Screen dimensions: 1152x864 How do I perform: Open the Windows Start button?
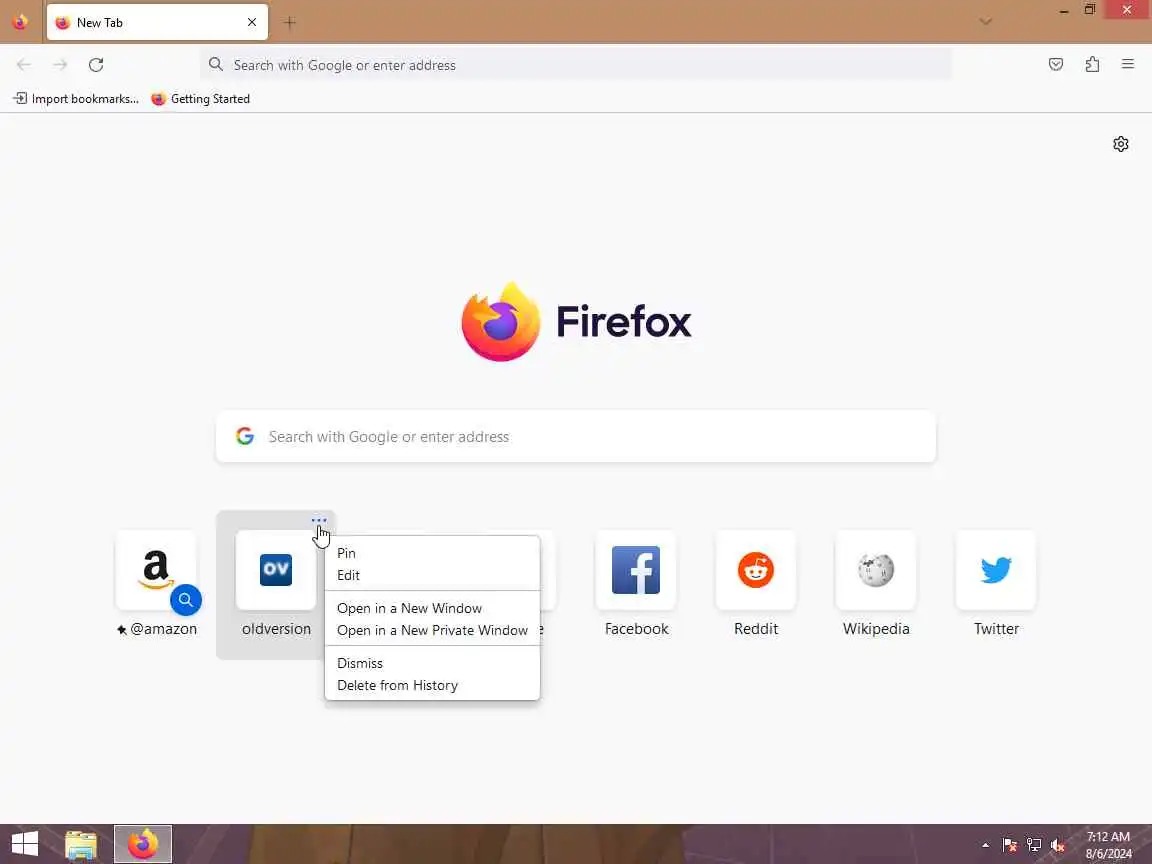pyautogui.click(x=25, y=843)
